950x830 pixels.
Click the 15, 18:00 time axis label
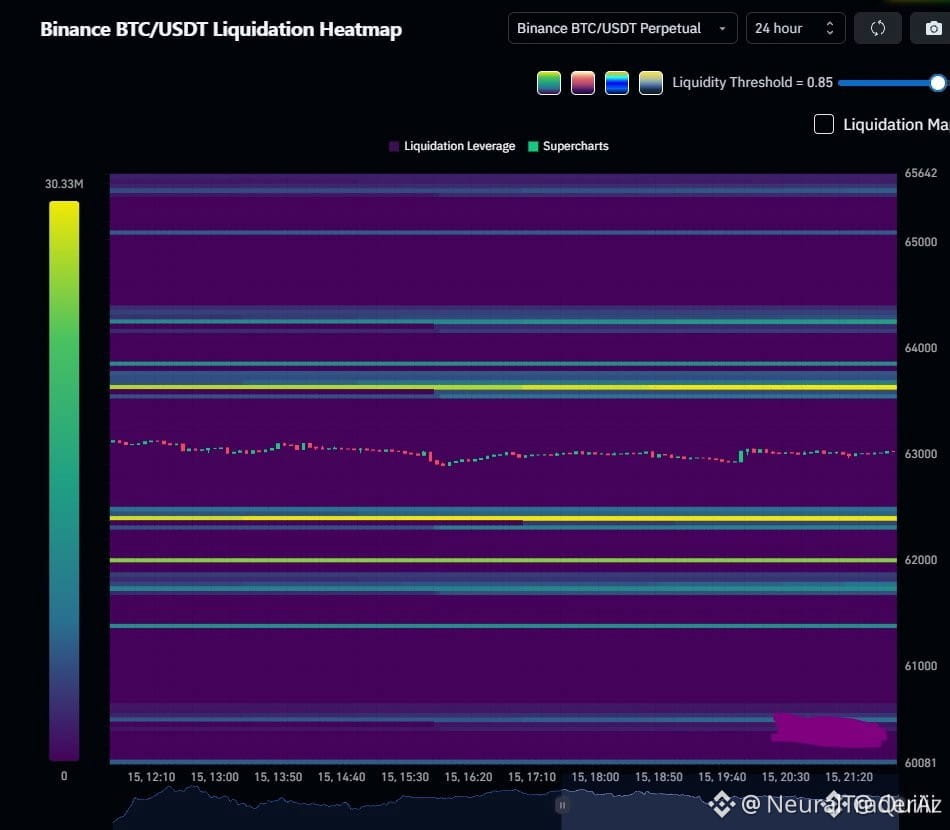coord(595,777)
